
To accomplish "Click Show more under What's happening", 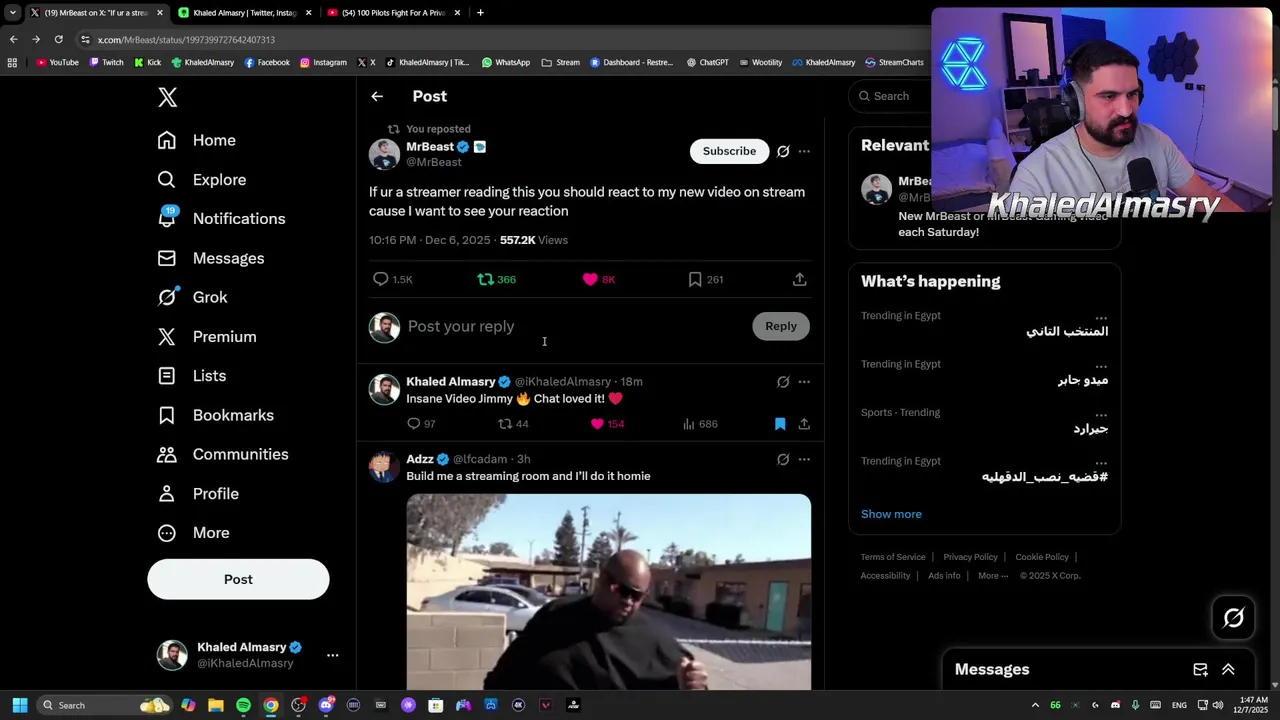I will (x=891, y=514).
